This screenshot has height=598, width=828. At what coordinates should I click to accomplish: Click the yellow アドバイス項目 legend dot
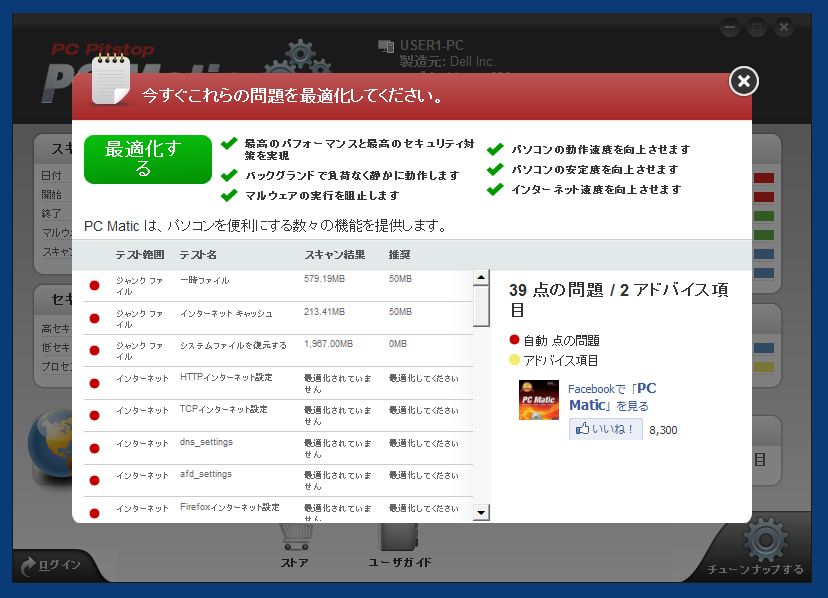point(514,360)
